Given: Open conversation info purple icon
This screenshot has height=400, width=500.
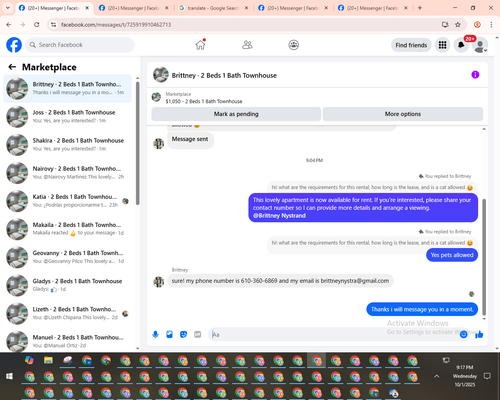Looking at the screenshot, I should [475, 75].
